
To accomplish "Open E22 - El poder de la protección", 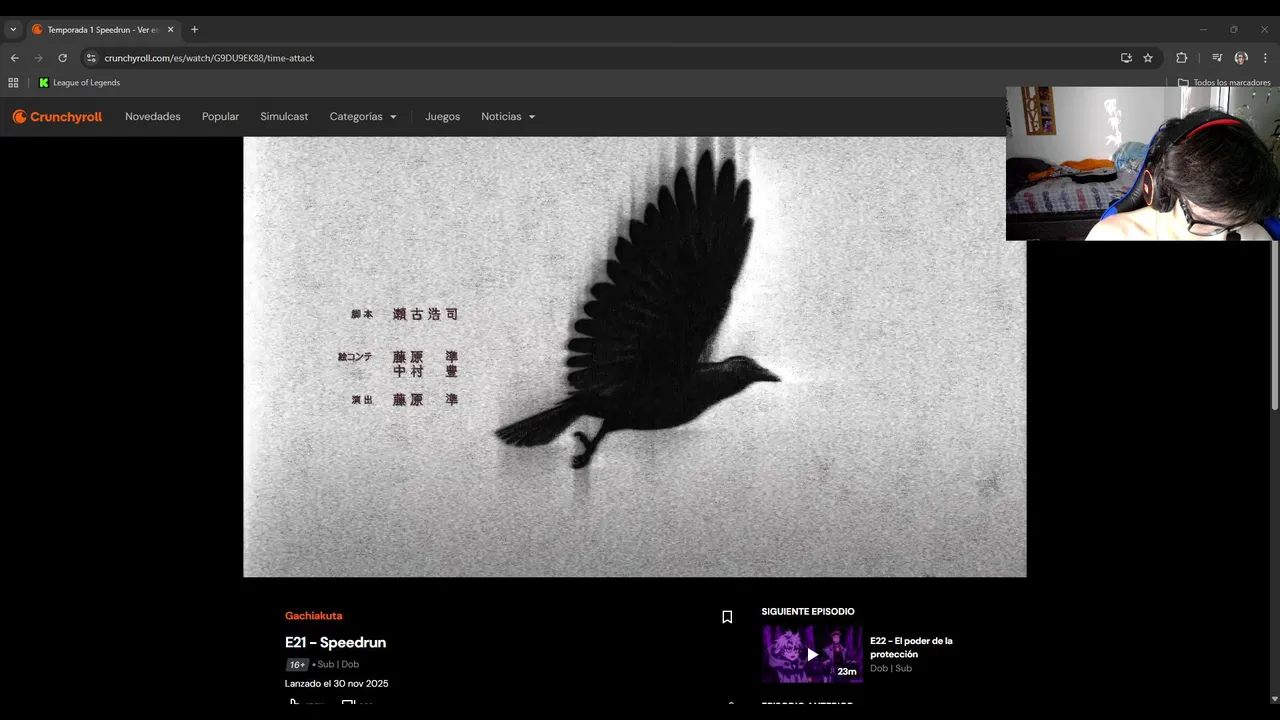I will pyautogui.click(x=911, y=647).
